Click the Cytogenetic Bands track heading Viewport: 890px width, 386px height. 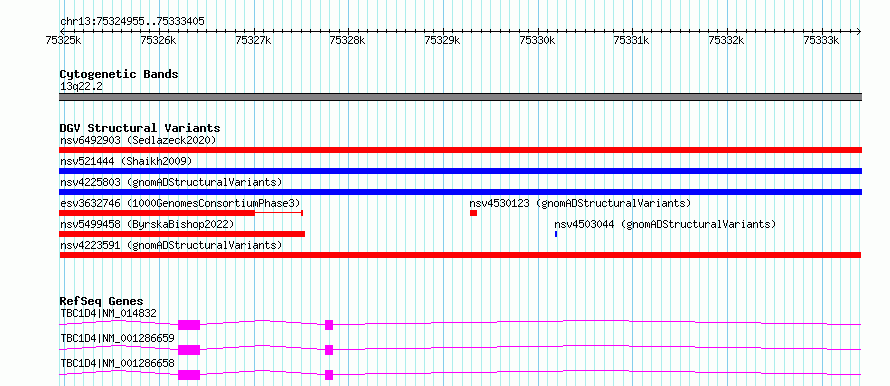pos(119,74)
